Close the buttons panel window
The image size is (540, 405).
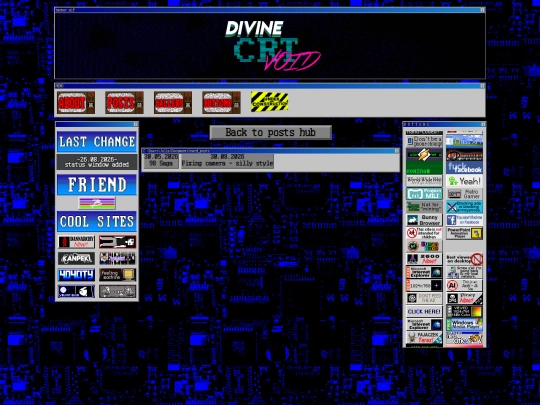pos(483,124)
